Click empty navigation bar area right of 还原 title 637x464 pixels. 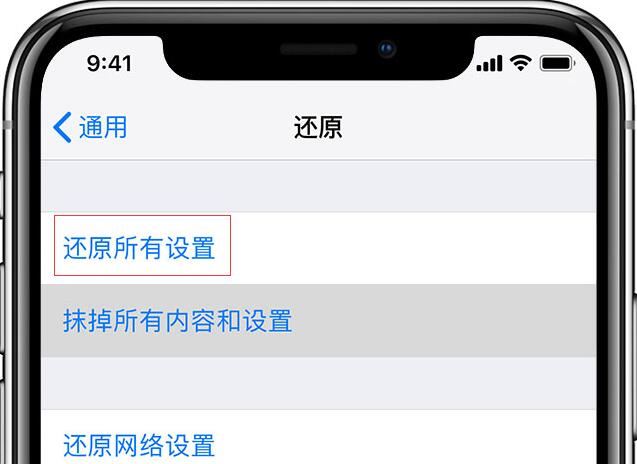(467, 127)
